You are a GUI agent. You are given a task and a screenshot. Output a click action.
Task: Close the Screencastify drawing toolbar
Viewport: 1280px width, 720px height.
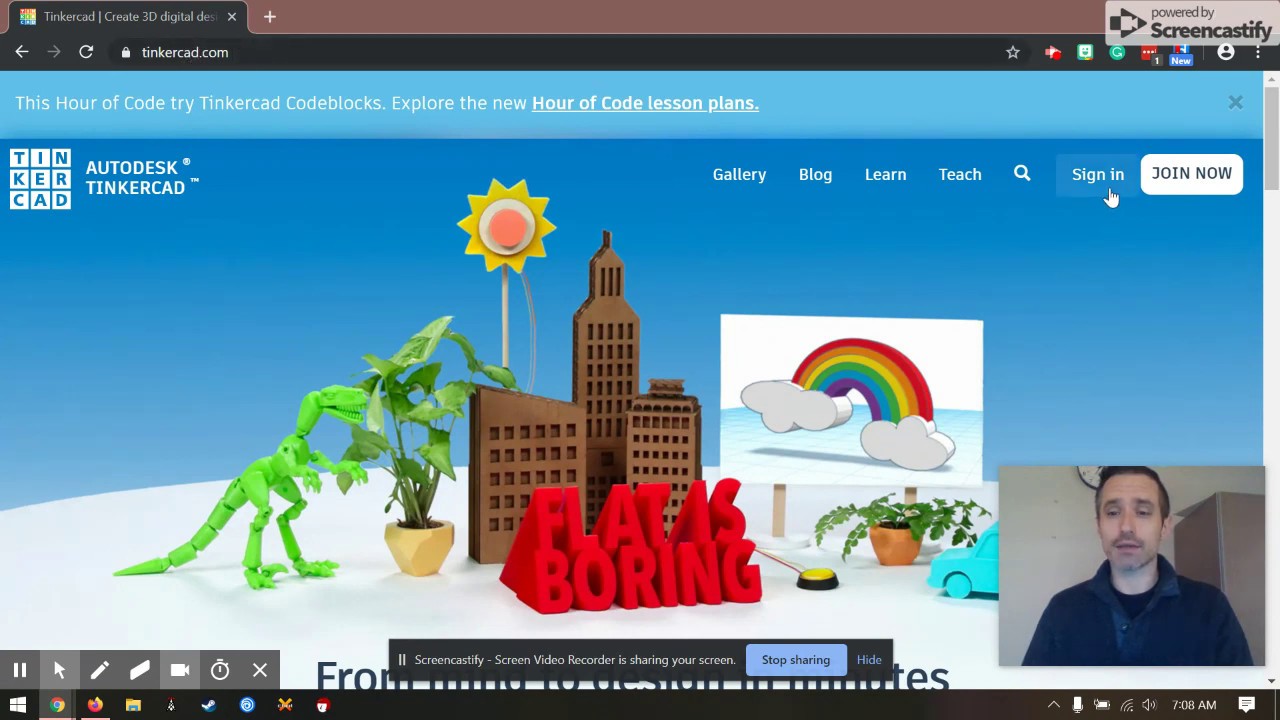click(260, 670)
